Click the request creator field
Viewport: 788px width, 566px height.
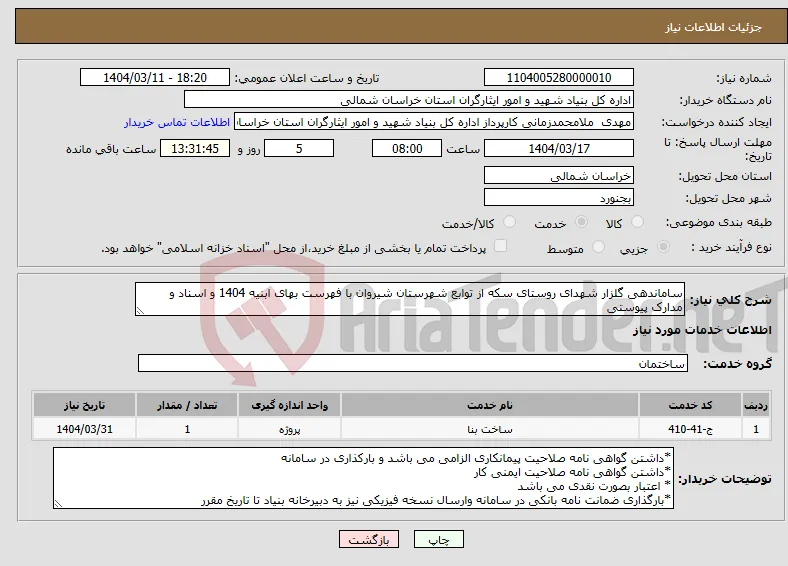click(x=434, y=122)
